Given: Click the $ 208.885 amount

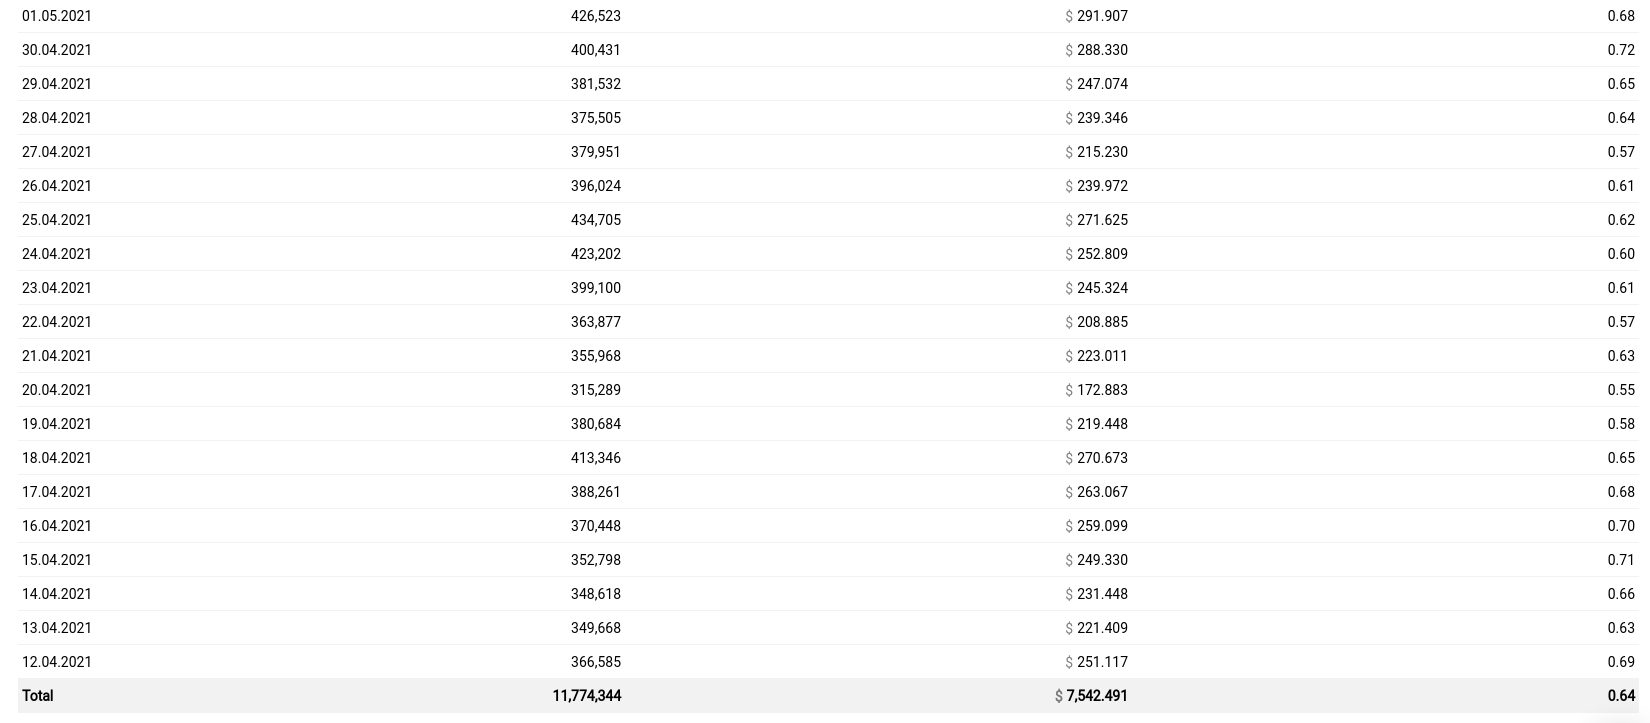Looking at the screenshot, I should pos(1097,322).
